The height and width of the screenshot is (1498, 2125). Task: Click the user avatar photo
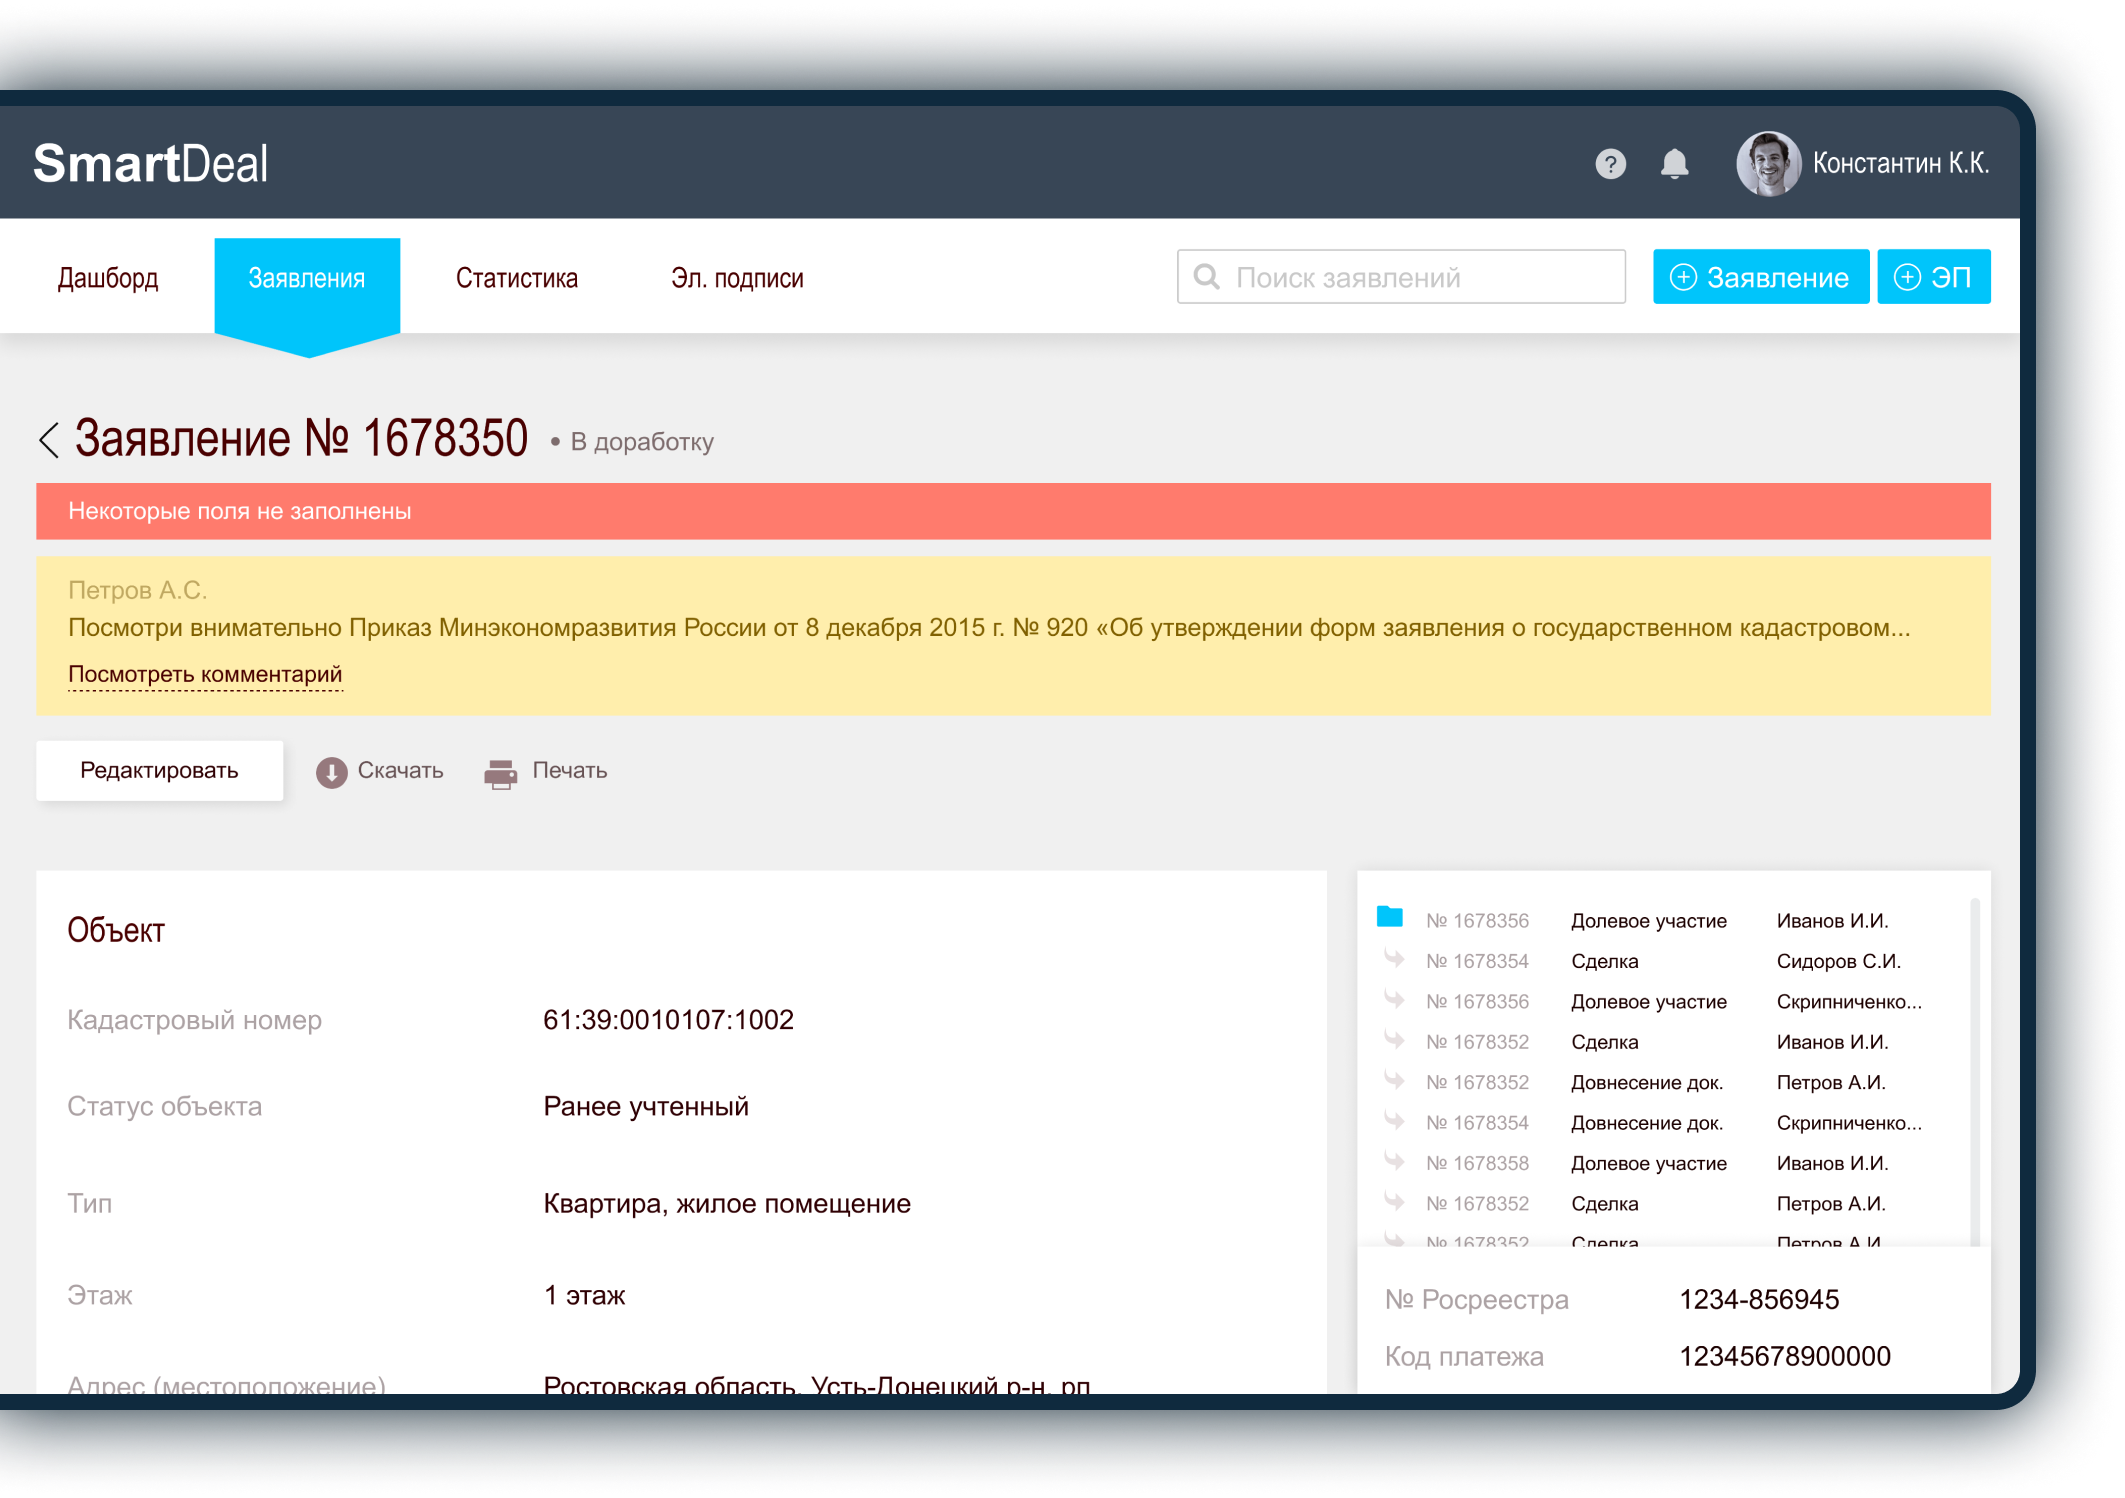coord(1767,164)
